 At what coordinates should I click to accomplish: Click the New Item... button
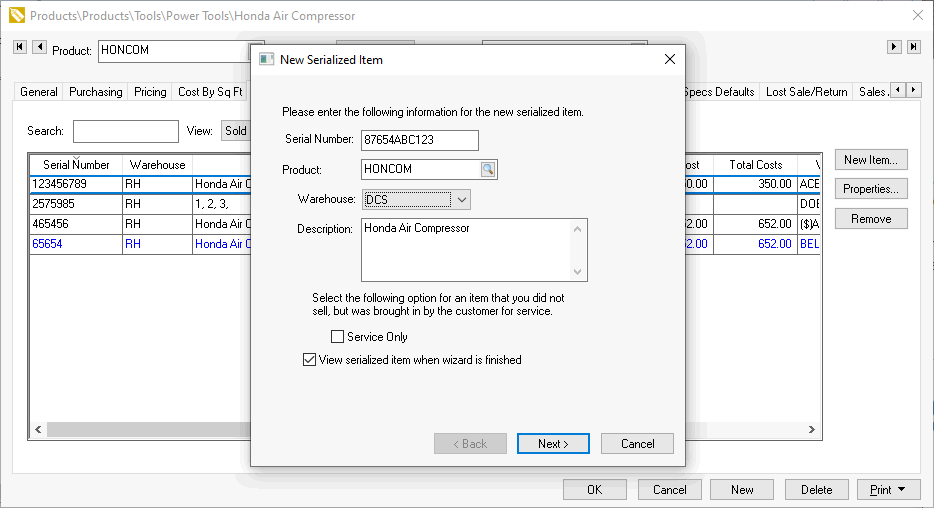point(871,160)
